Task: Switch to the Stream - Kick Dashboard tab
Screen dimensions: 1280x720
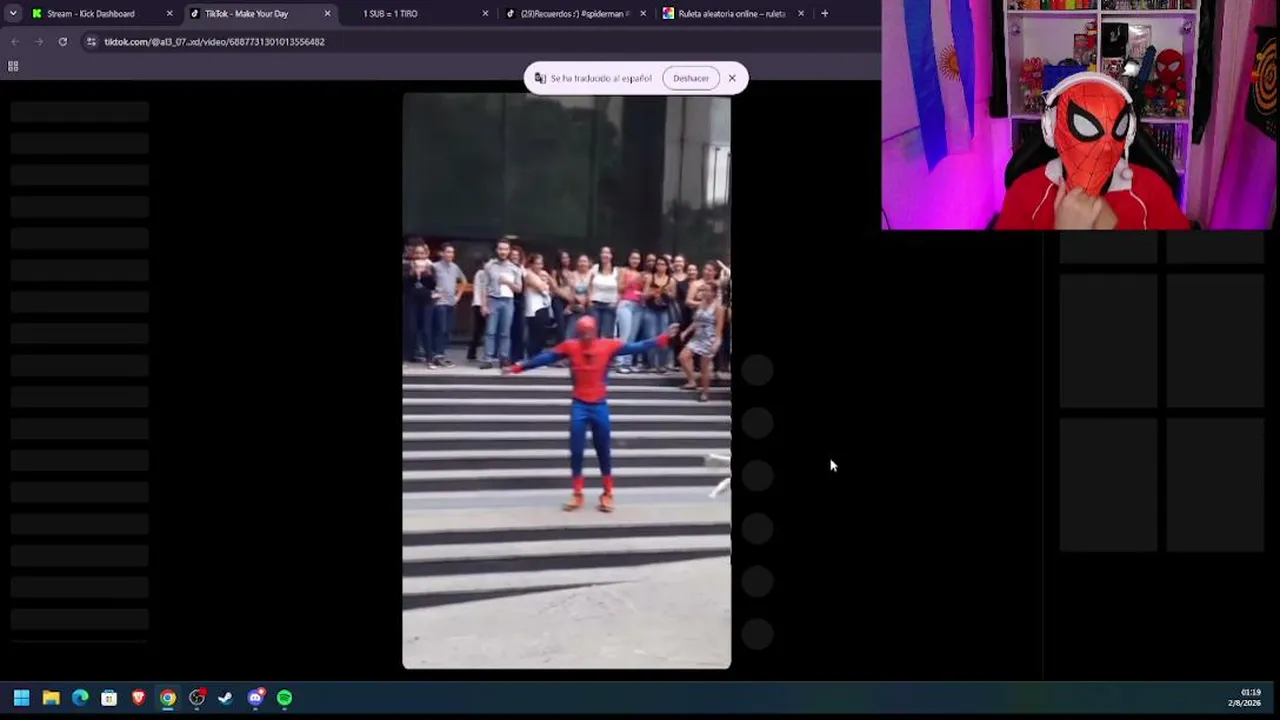Action: (x=90, y=14)
